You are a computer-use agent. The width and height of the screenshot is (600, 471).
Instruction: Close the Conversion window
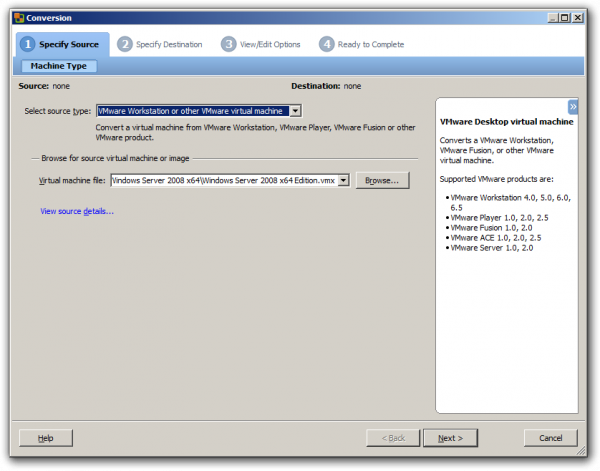(578, 18)
